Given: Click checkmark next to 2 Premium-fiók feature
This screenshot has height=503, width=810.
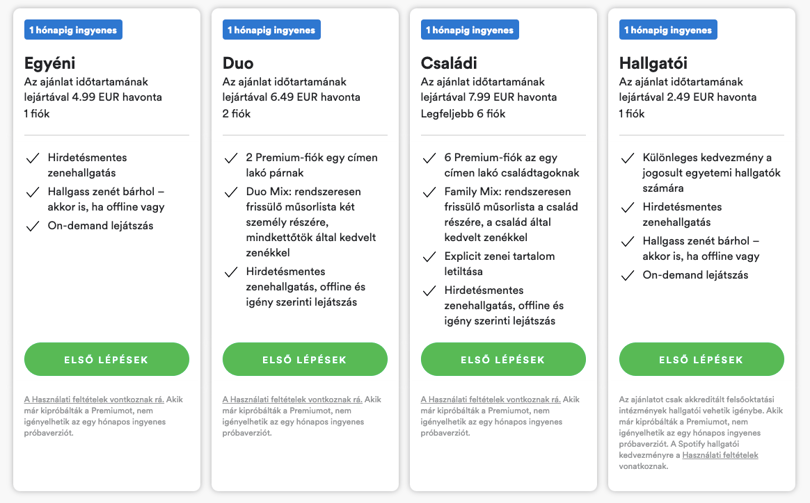Looking at the screenshot, I should tap(231, 158).
